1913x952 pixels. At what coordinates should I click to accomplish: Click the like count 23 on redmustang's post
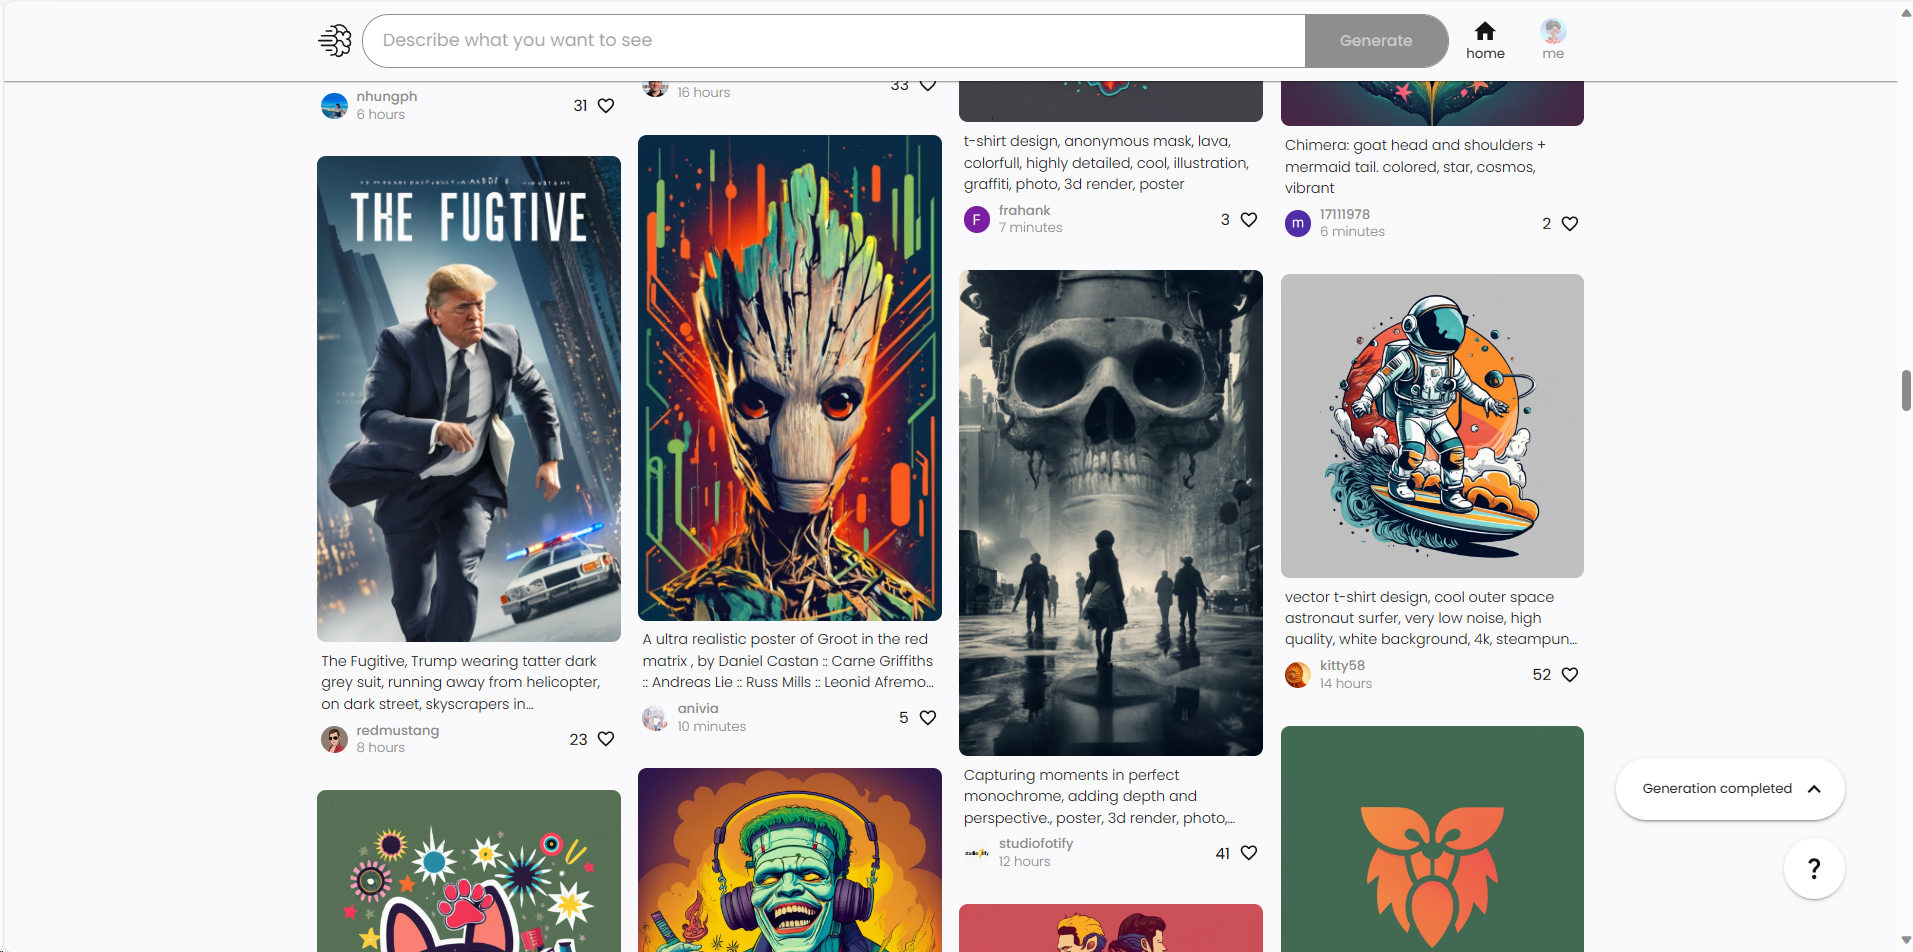[x=578, y=739]
